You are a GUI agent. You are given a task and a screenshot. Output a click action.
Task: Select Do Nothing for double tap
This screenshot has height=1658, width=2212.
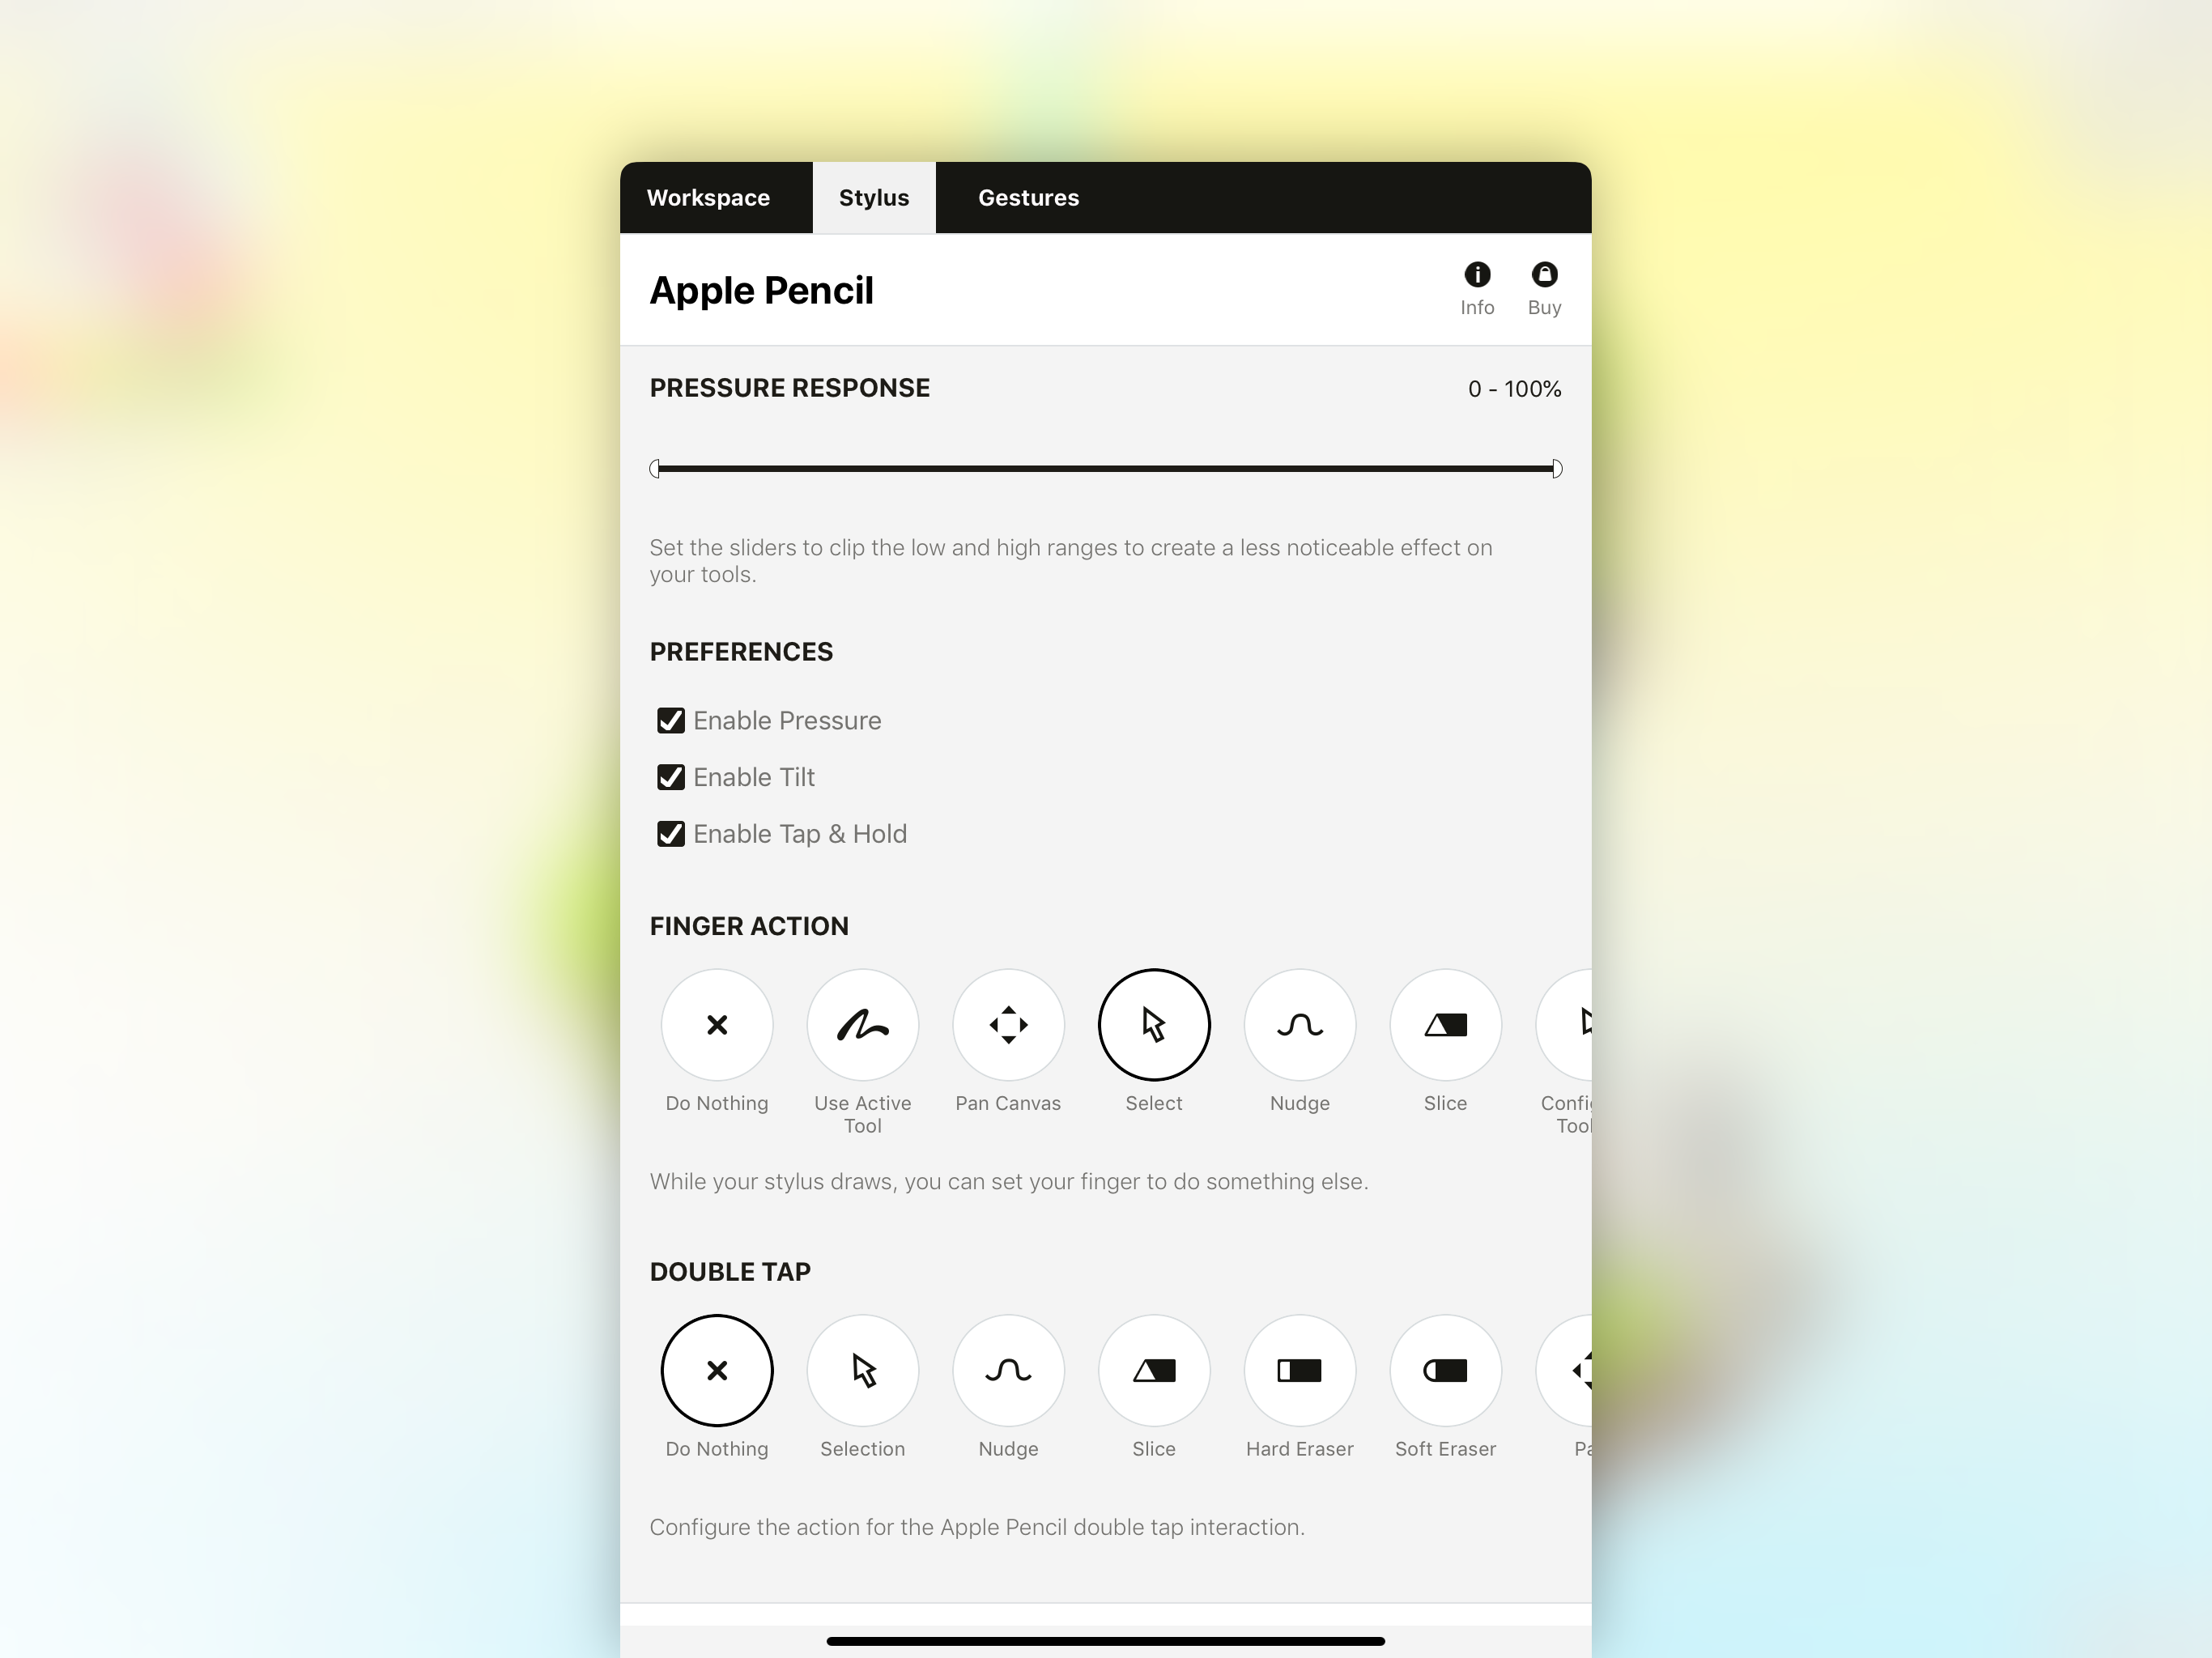pos(714,1372)
